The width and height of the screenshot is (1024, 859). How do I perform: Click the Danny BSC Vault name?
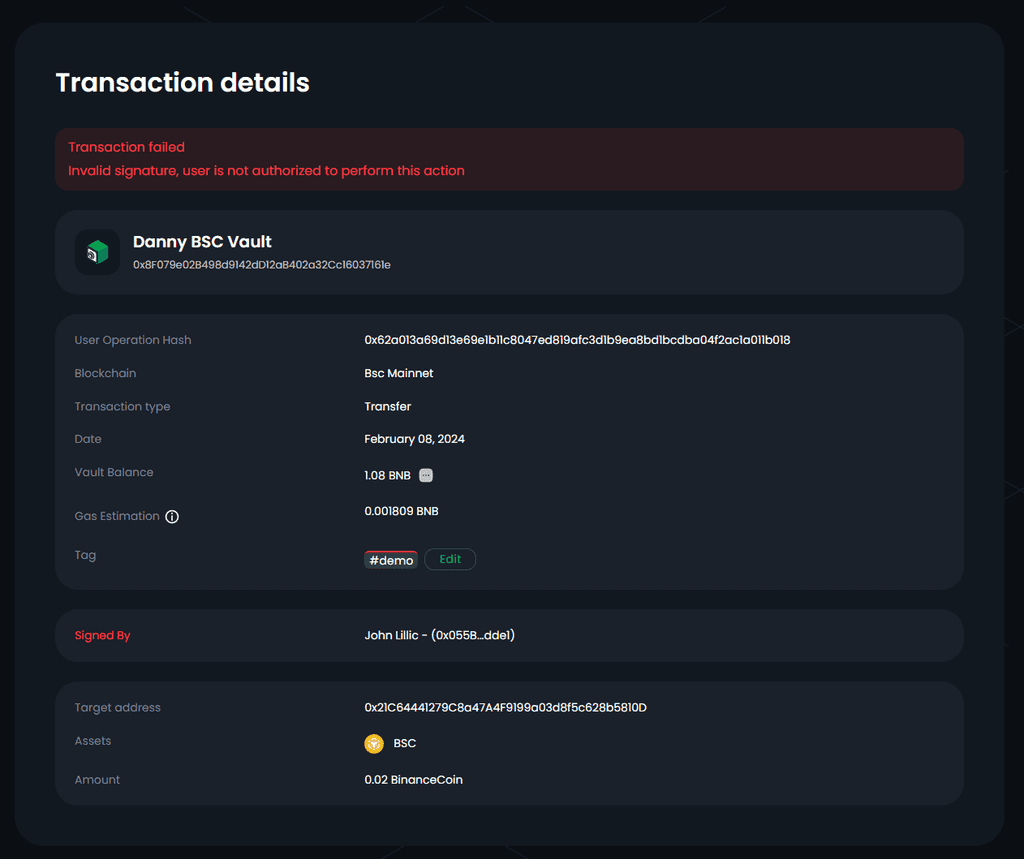202,242
